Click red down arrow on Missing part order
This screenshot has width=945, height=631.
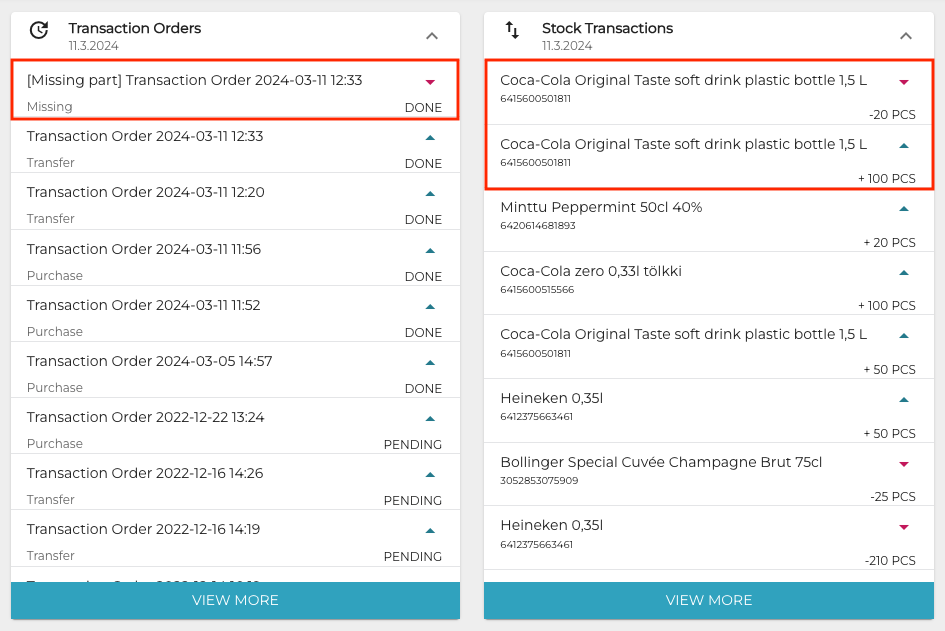click(x=431, y=81)
